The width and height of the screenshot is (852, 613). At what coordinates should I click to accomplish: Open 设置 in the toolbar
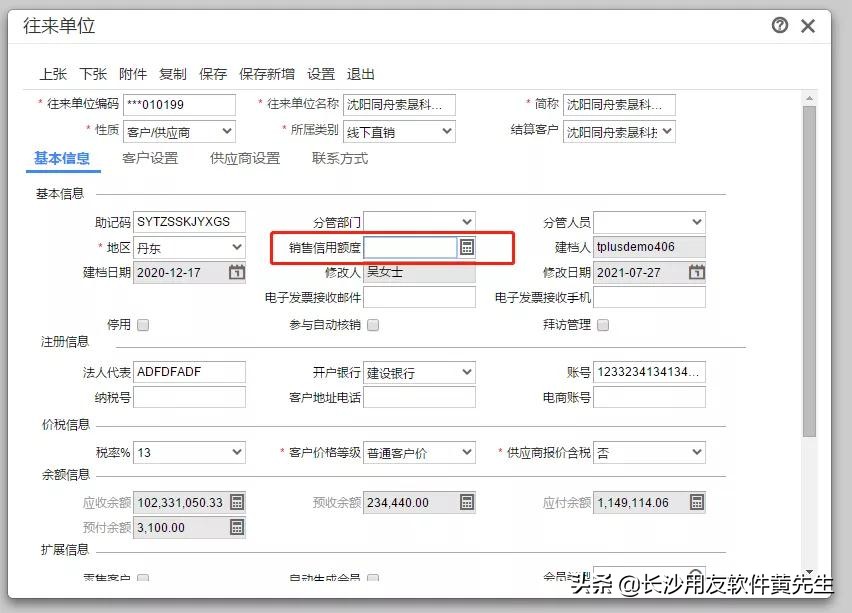click(x=321, y=74)
